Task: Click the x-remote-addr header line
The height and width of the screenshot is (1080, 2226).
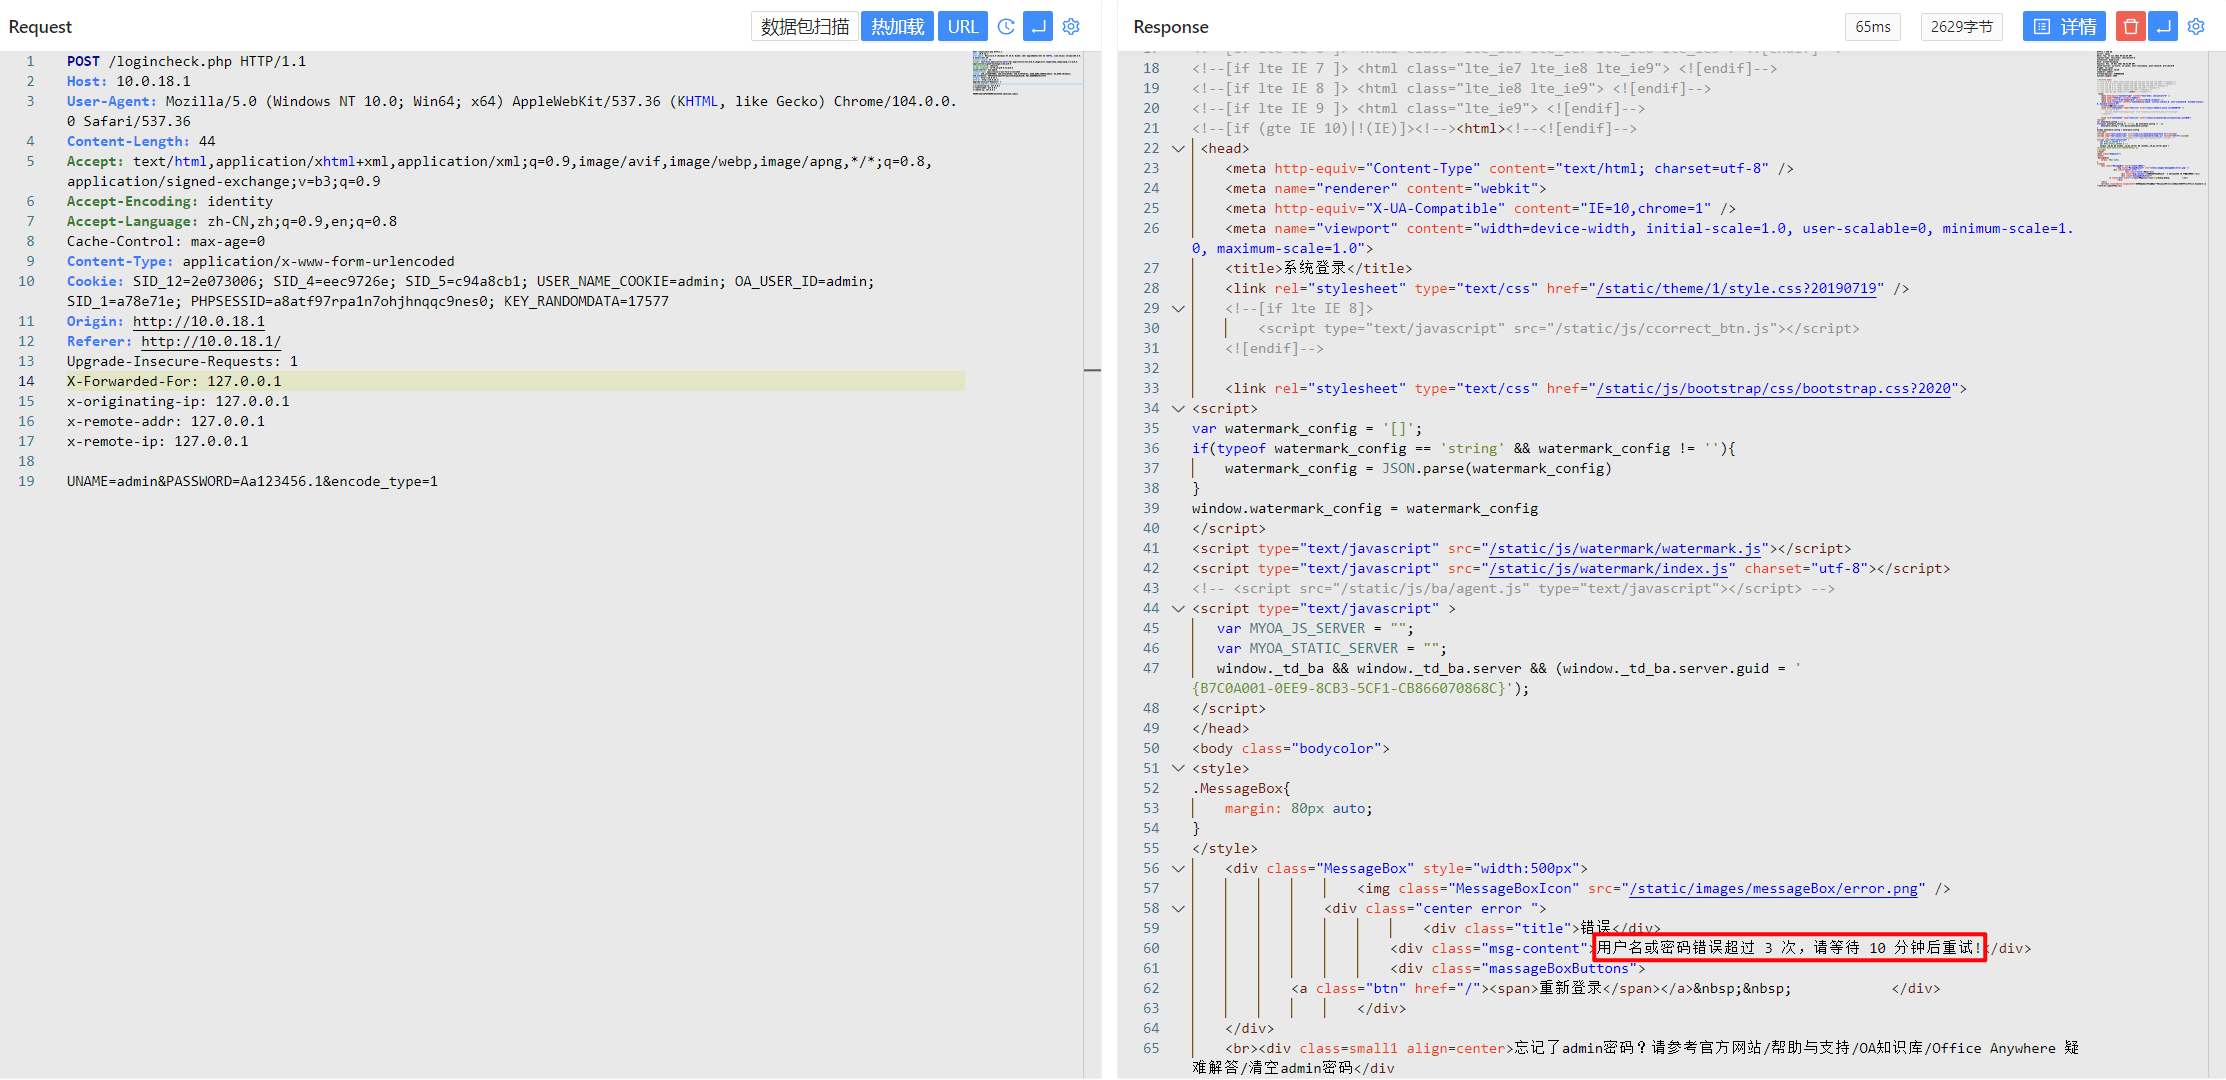Action: 166,421
